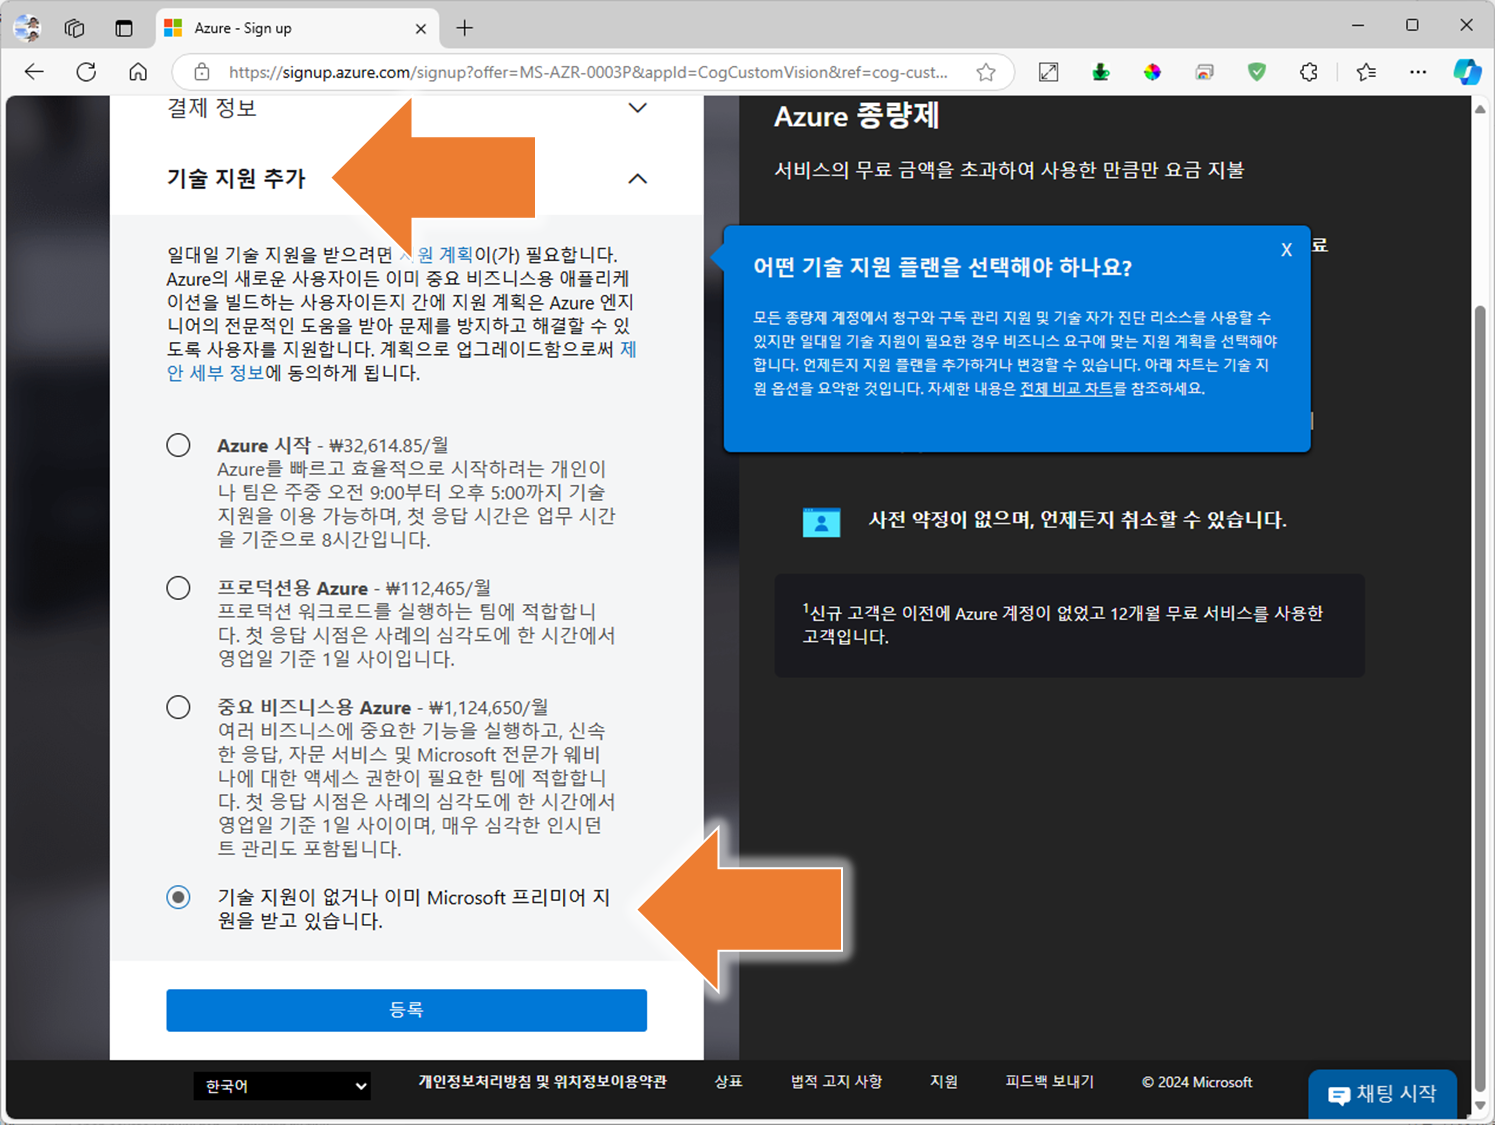Open Settings and more ellipsis menu
Screen dimensions: 1495x1125
[1418, 72]
